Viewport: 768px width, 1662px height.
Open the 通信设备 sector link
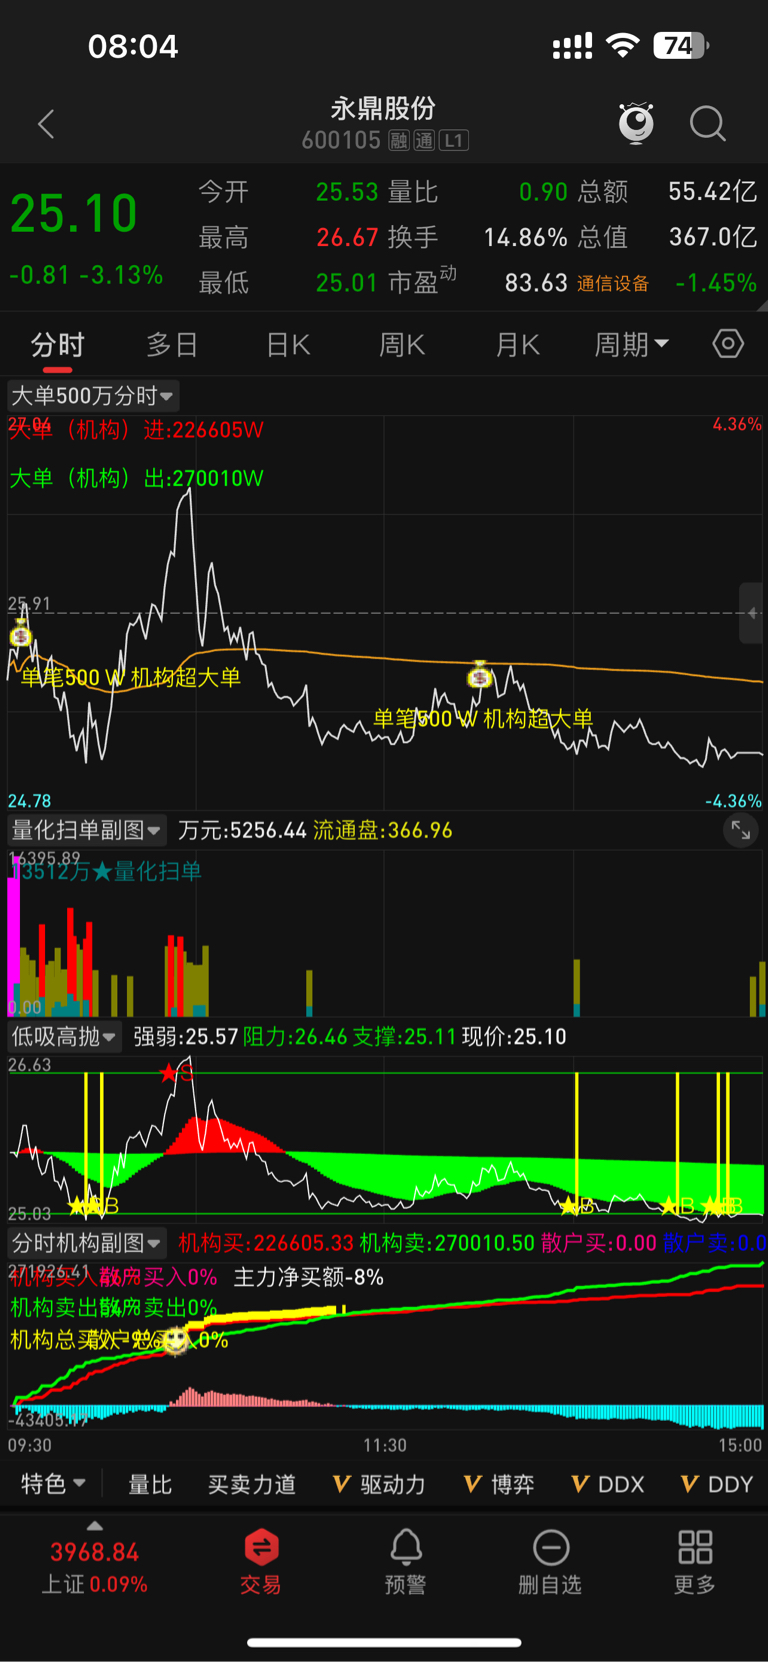(x=613, y=284)
